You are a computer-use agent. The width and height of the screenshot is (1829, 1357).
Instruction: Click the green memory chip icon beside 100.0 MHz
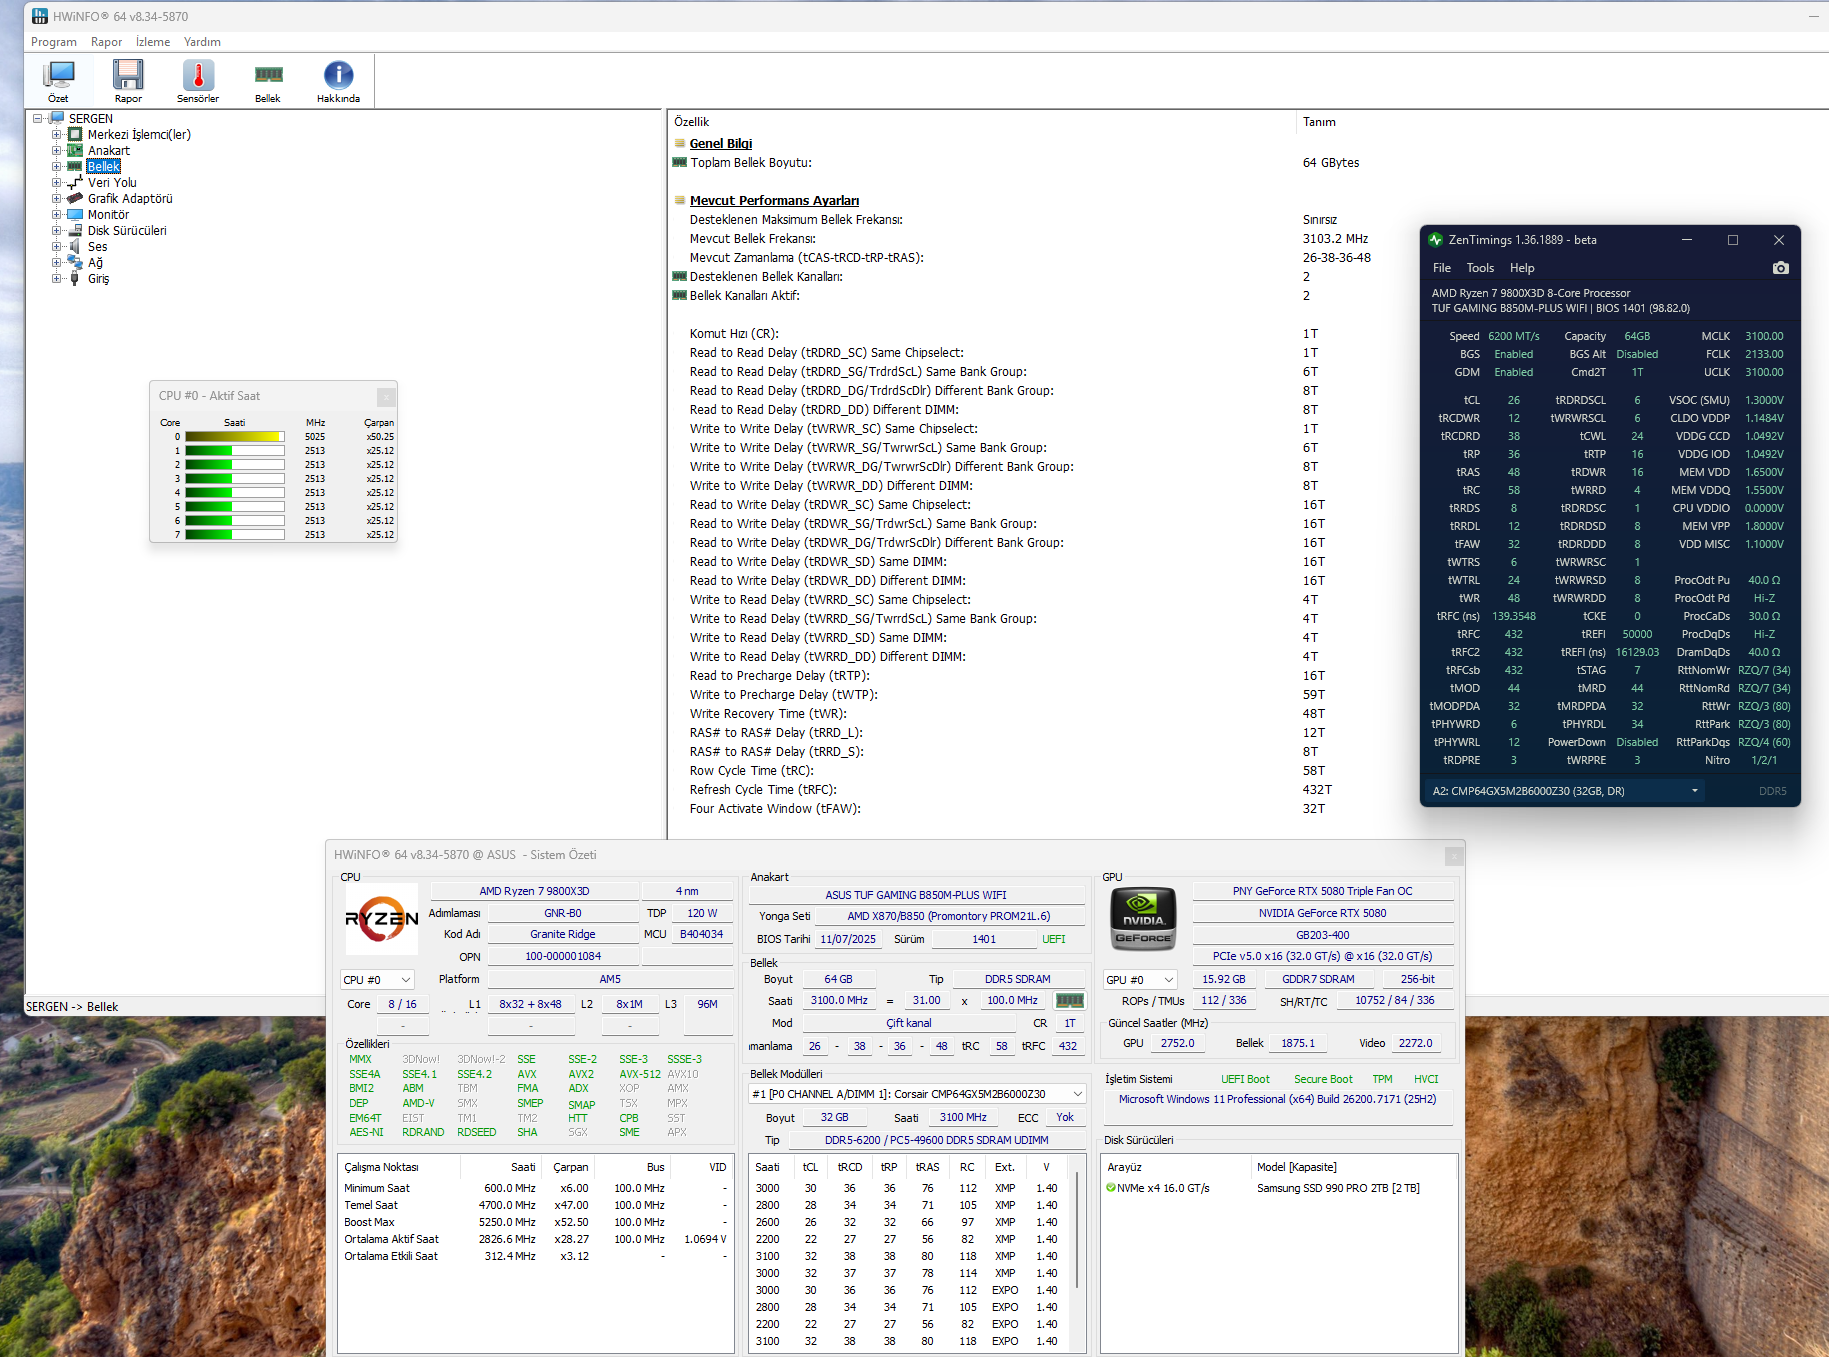pyautogui.click(x=1069, y=1000)
